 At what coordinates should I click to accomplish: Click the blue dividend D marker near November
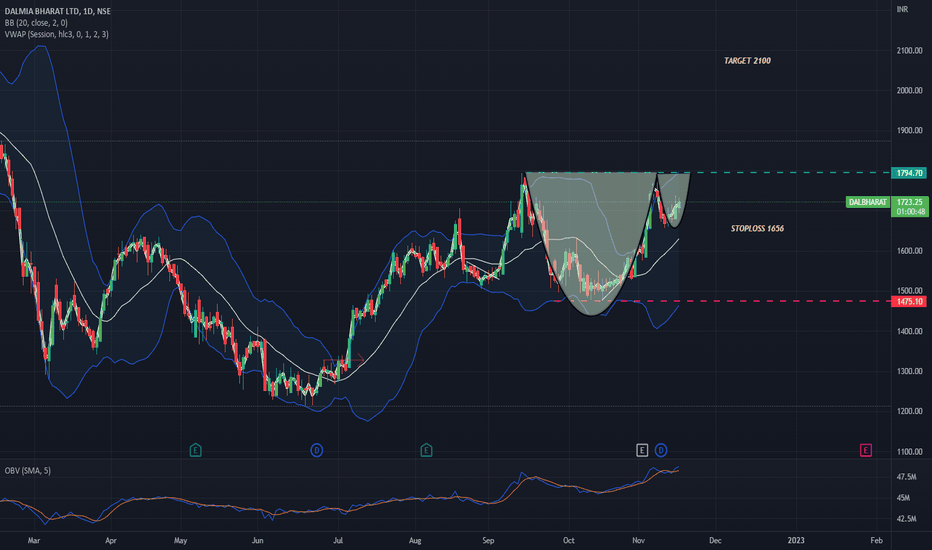(x=661, y=450)
